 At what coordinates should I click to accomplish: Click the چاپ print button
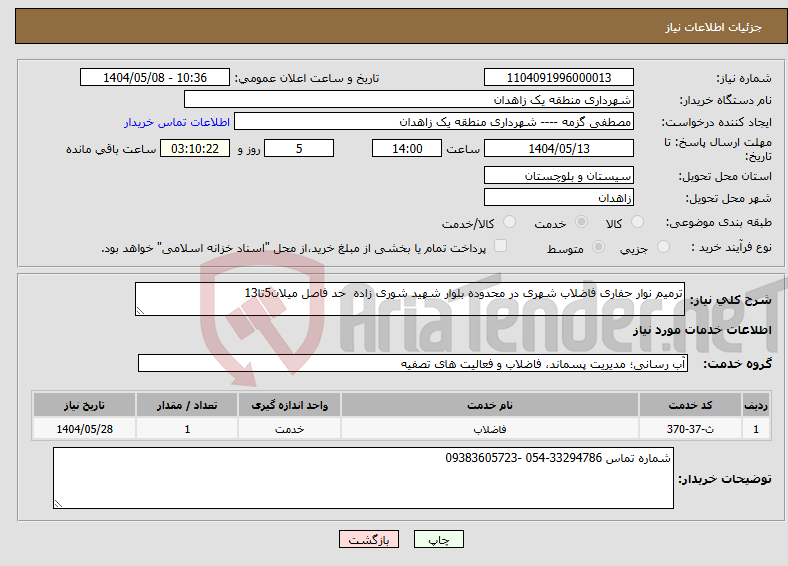point(438,539)
